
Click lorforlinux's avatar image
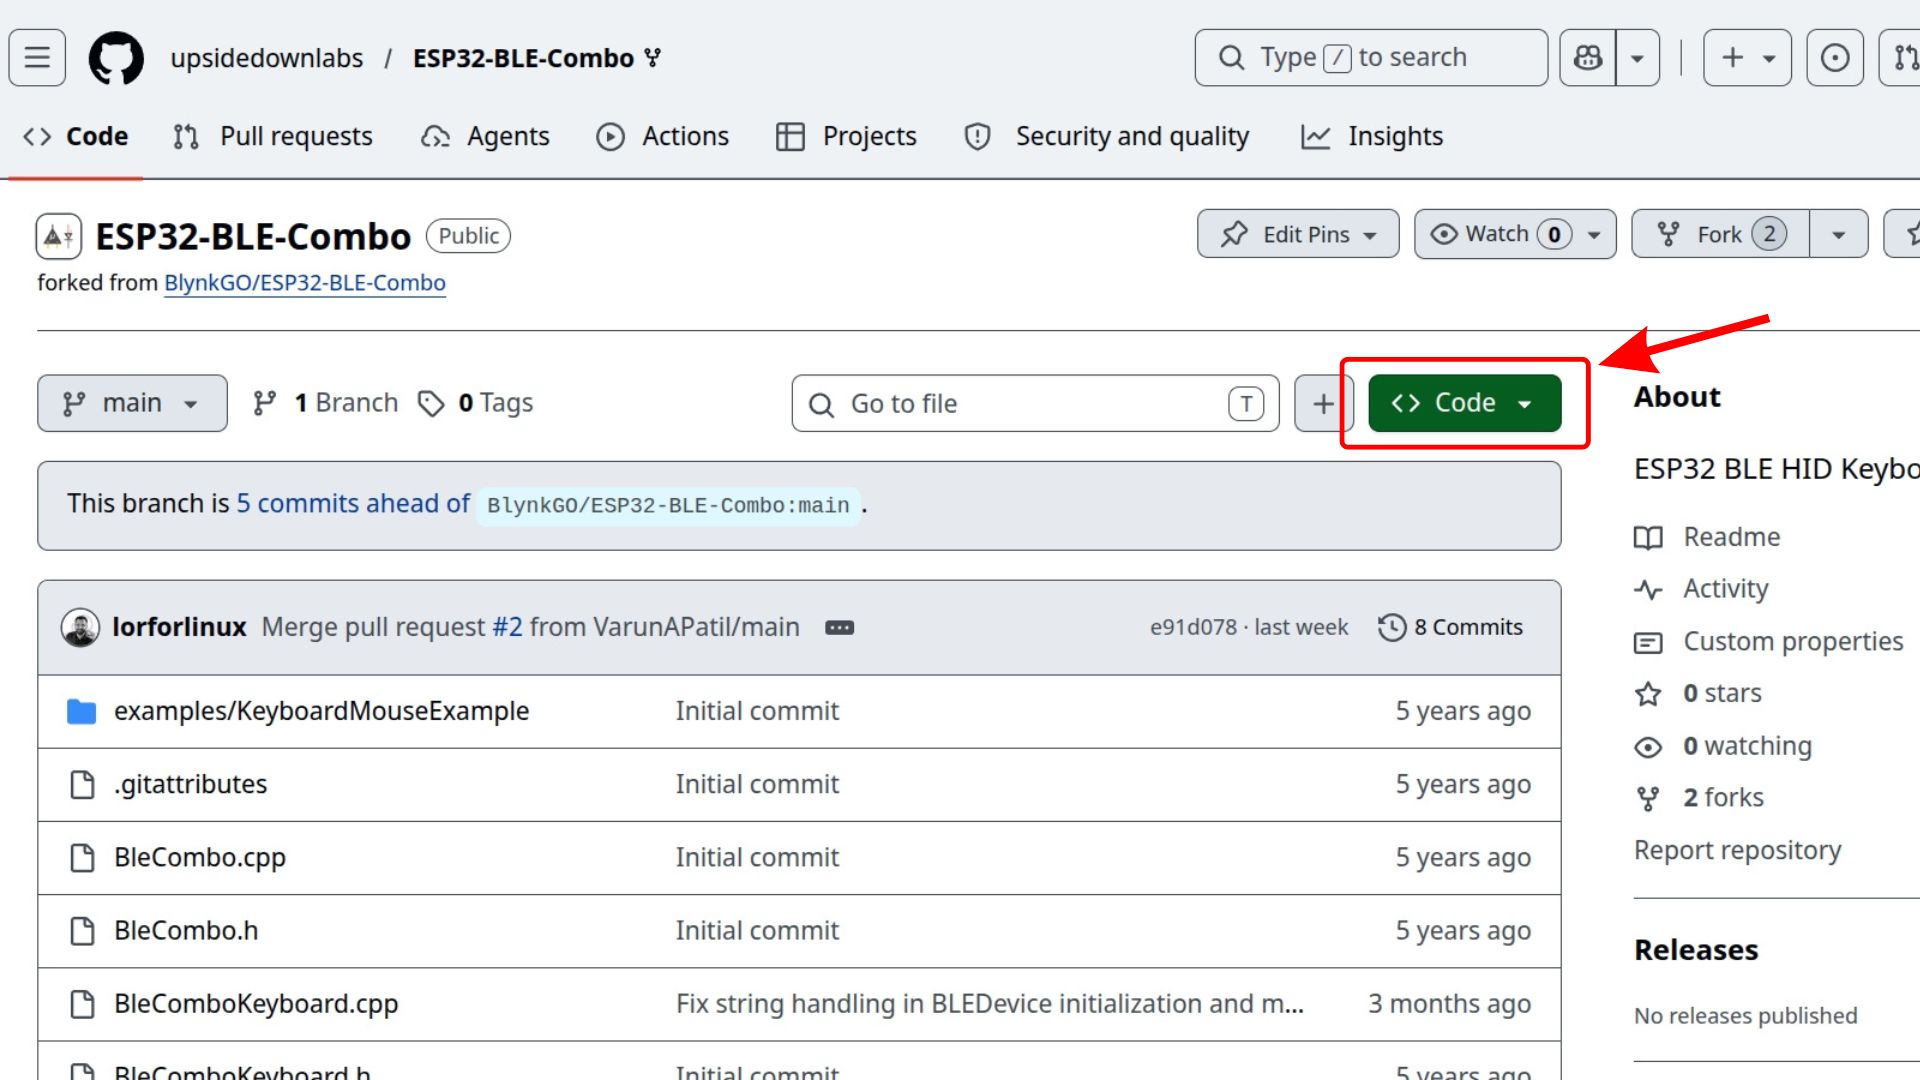(80, 628)
